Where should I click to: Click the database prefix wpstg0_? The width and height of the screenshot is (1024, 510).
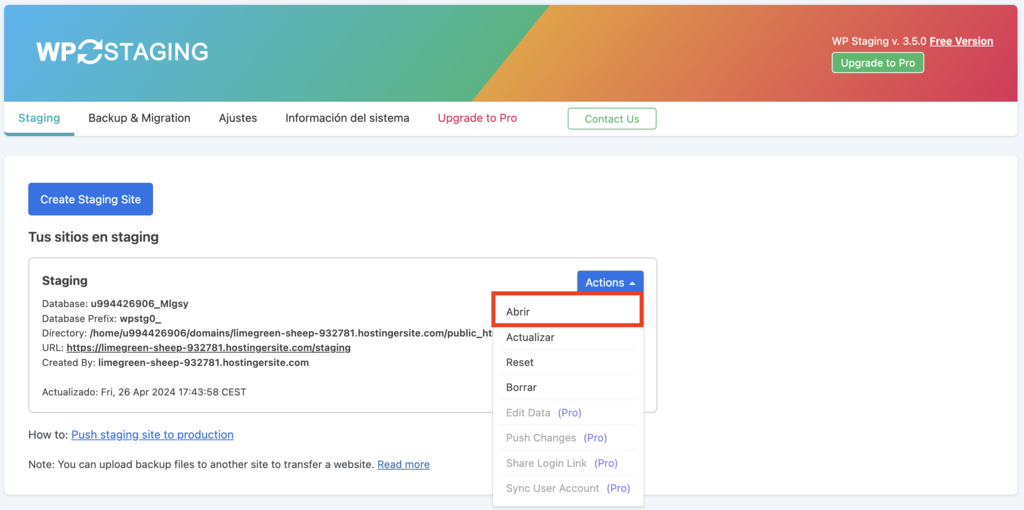(140, 319)
